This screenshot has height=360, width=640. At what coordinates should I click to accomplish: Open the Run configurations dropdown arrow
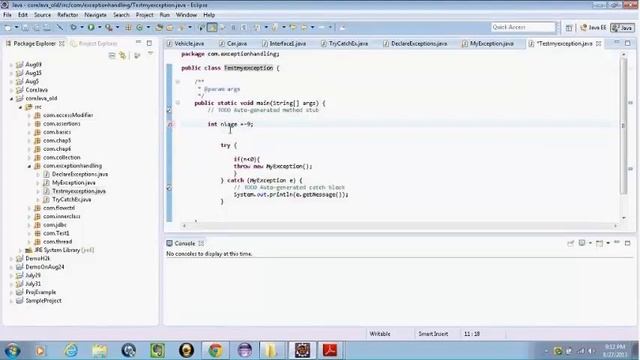(99, 27)
